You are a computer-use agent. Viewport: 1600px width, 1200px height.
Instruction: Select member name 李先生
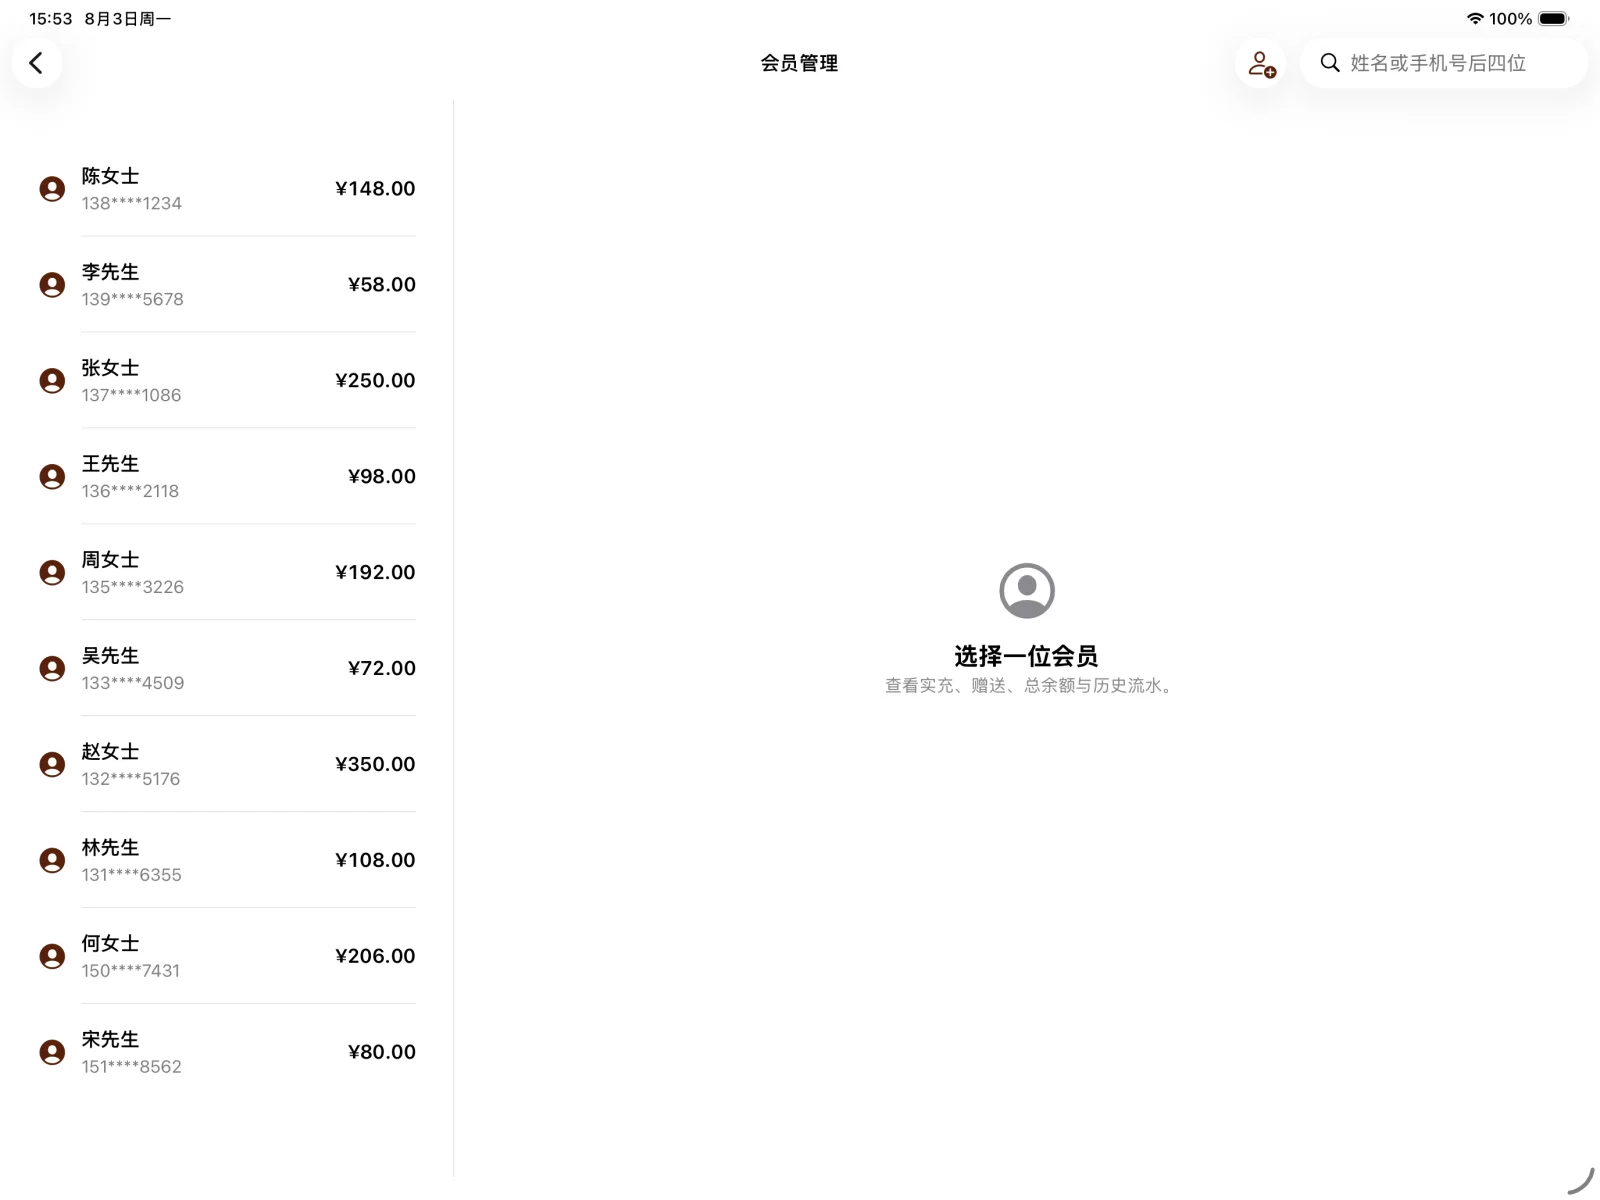[x=110, y=272]
